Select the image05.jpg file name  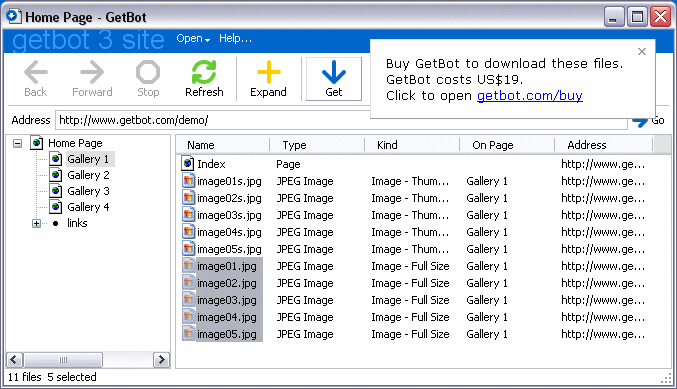[x=227, y=334]
